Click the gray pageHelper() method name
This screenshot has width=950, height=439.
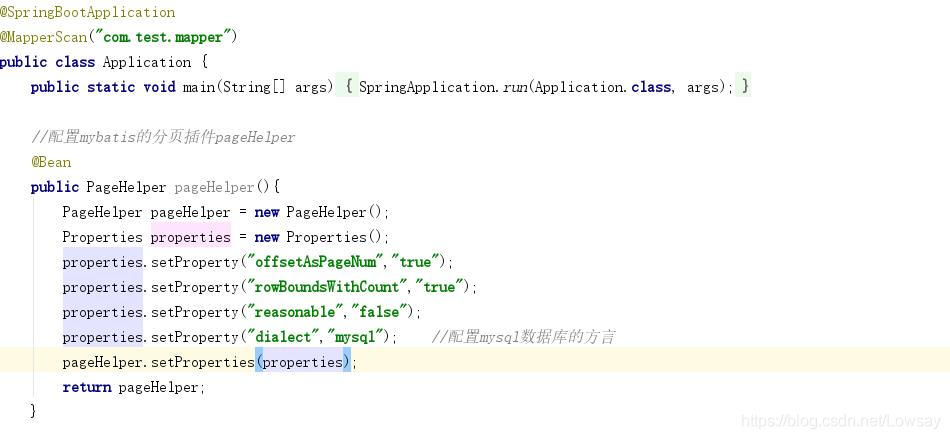pyautogui.click(x=221, y=187)
